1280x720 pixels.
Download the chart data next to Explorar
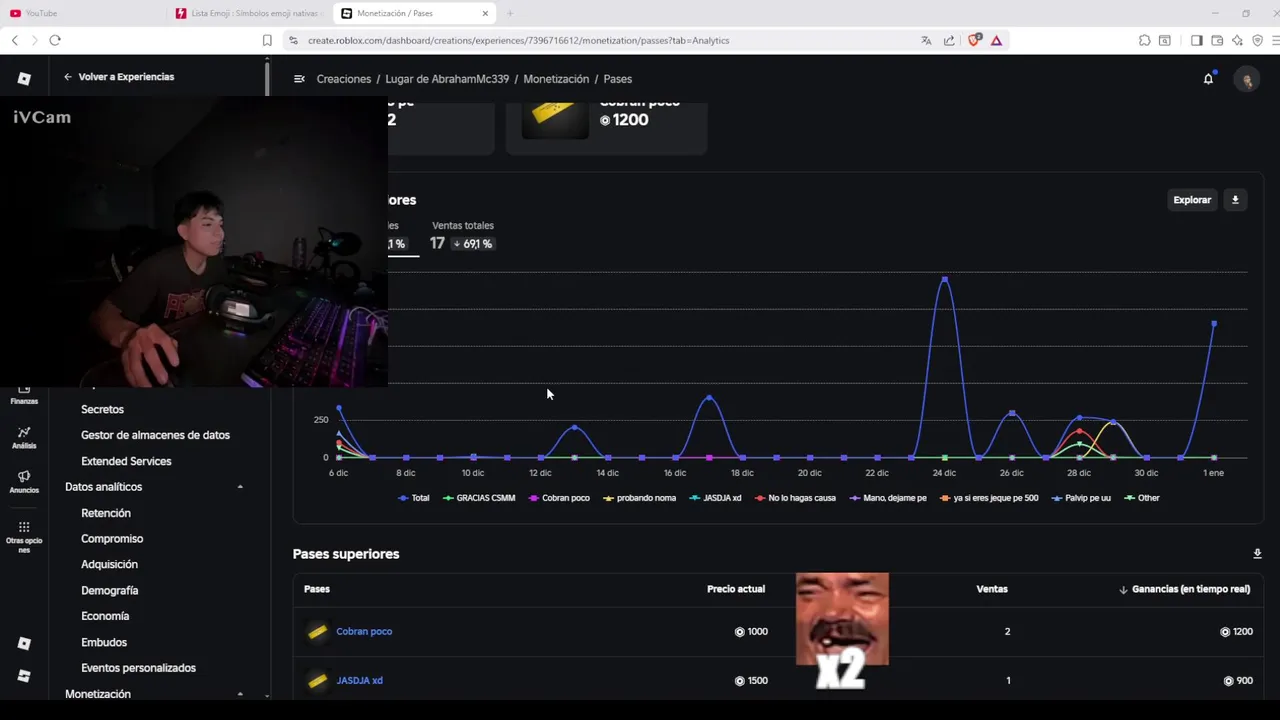1235,200
